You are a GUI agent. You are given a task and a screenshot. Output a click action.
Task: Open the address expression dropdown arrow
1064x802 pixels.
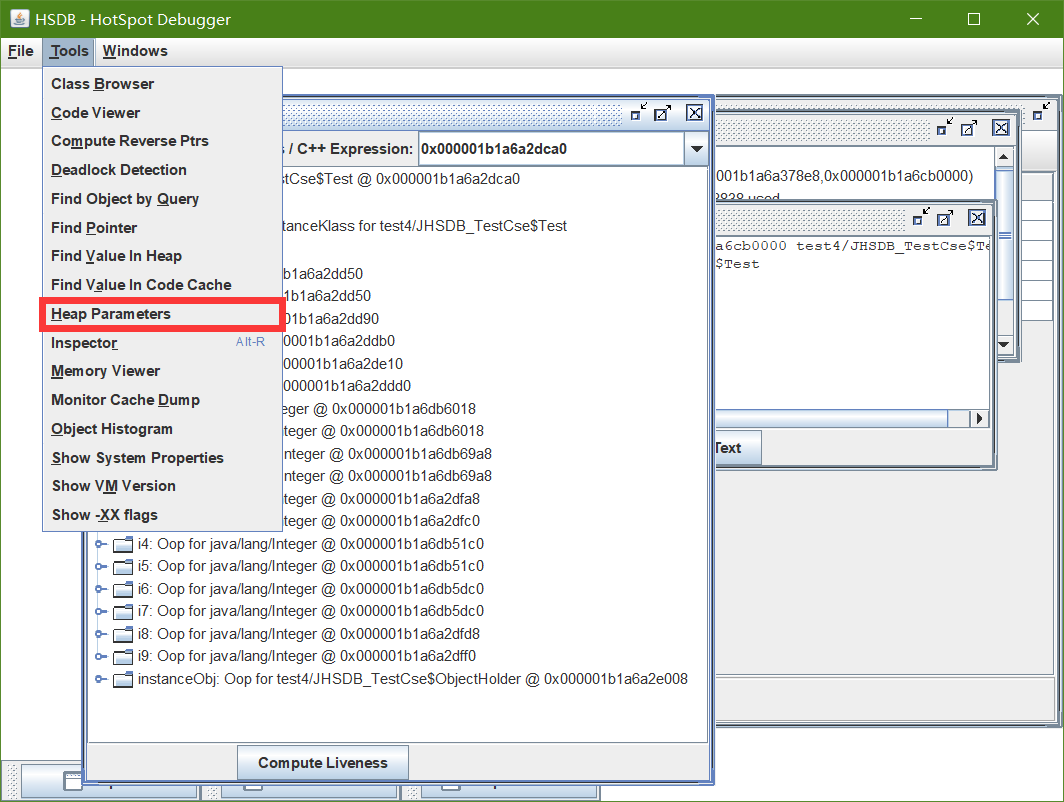(696, 149)
